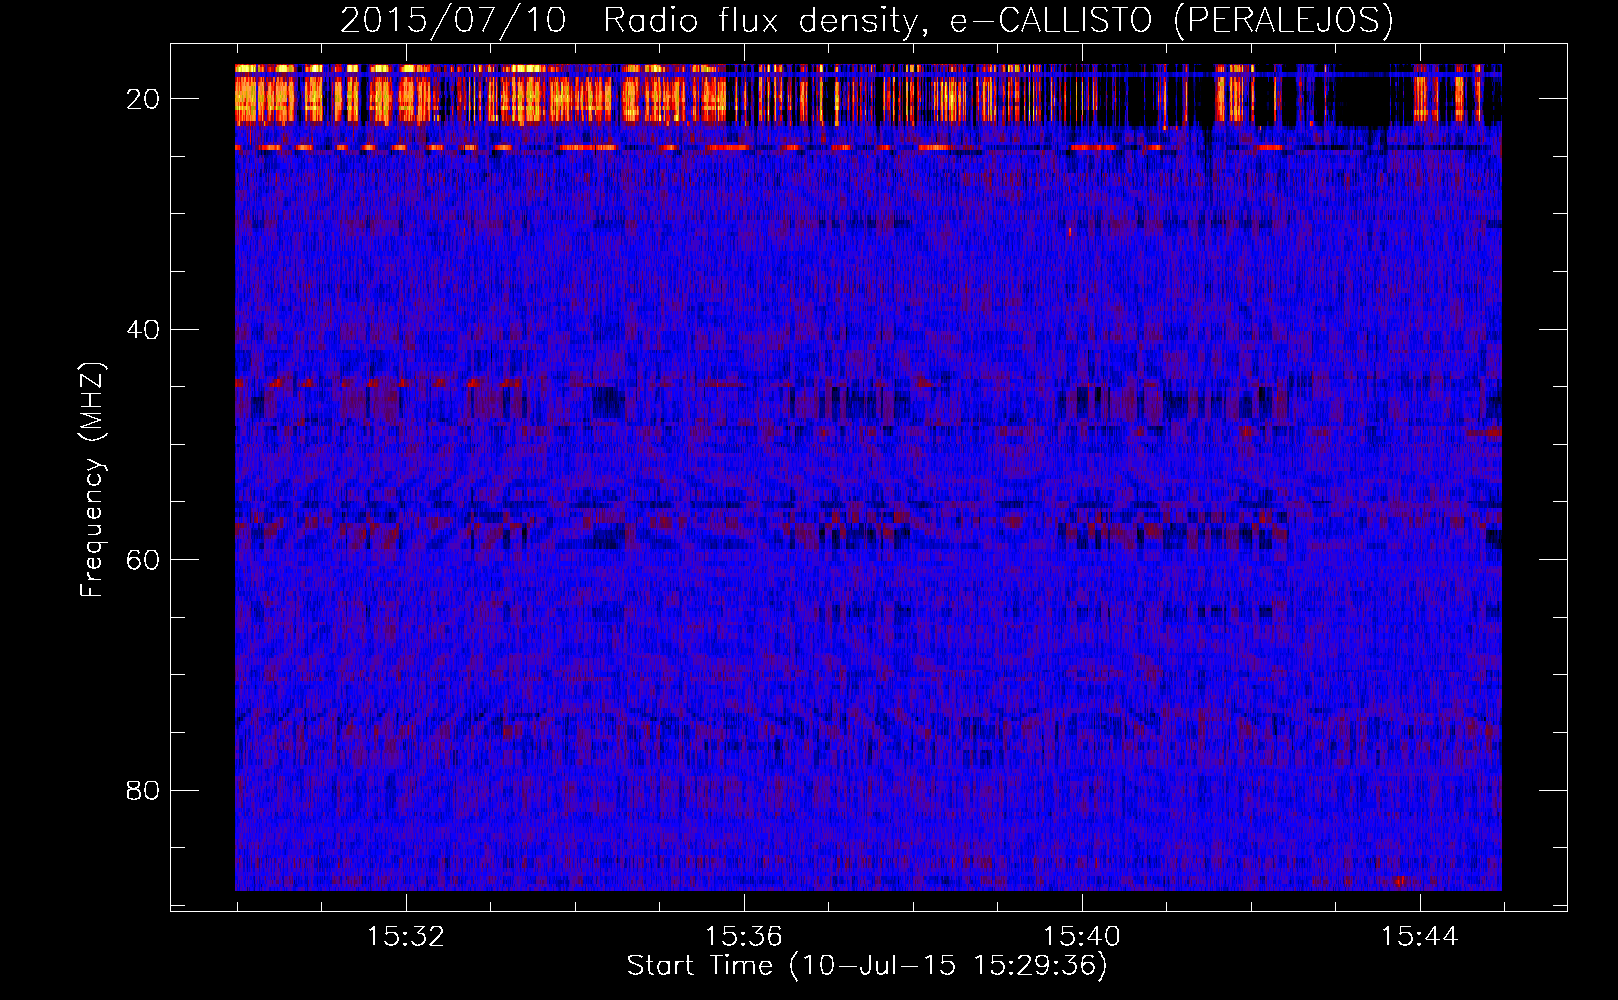Click the 80 frequency tick label
Viewport: 1618px width, 1000px height.
(143, 791)
